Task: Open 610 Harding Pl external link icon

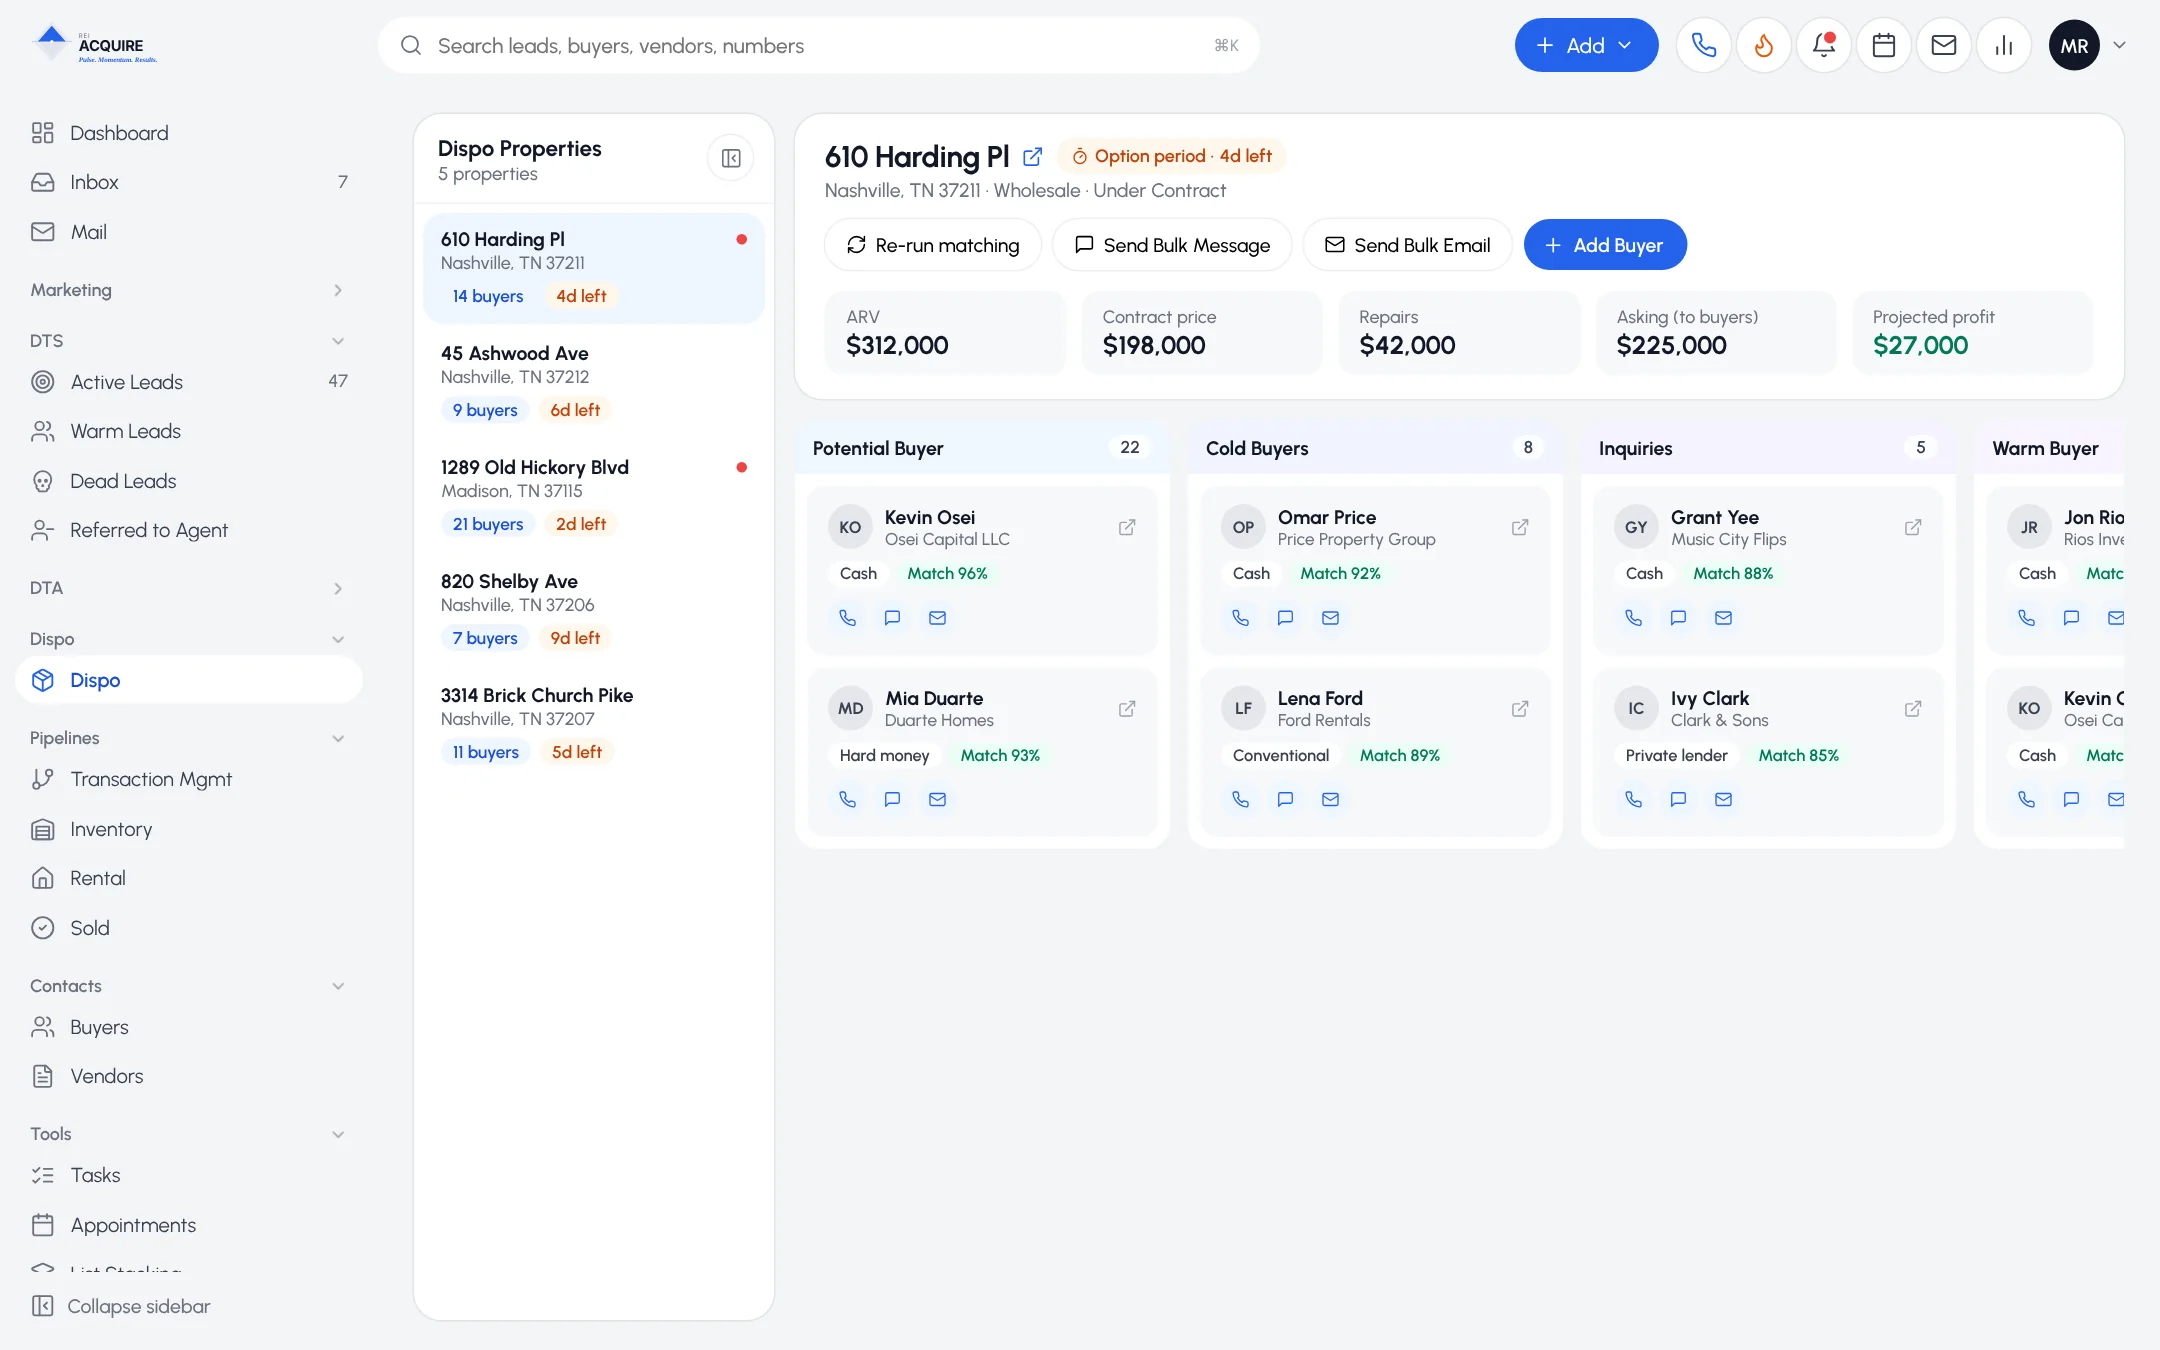Action: pyautogui.click(x=1032, y=157)
